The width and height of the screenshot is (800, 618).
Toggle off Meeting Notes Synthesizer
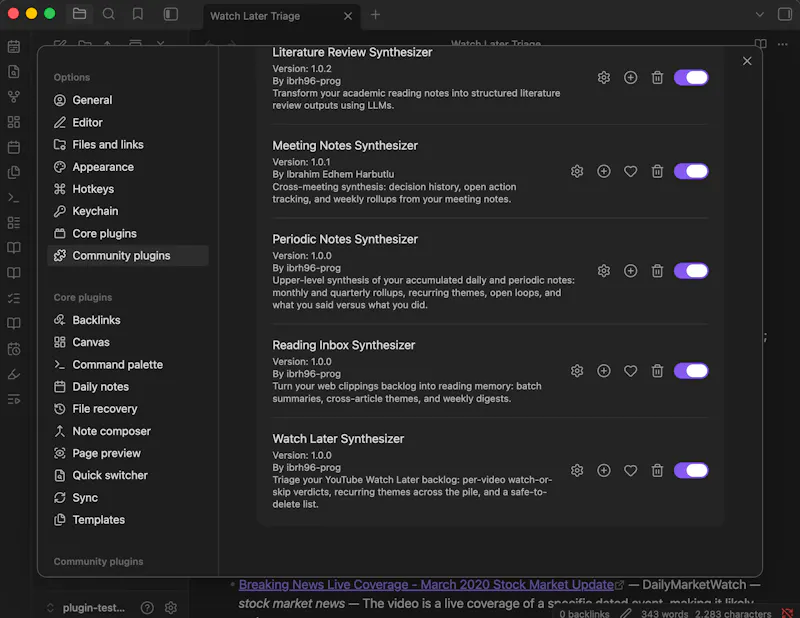tap(691, 171)
